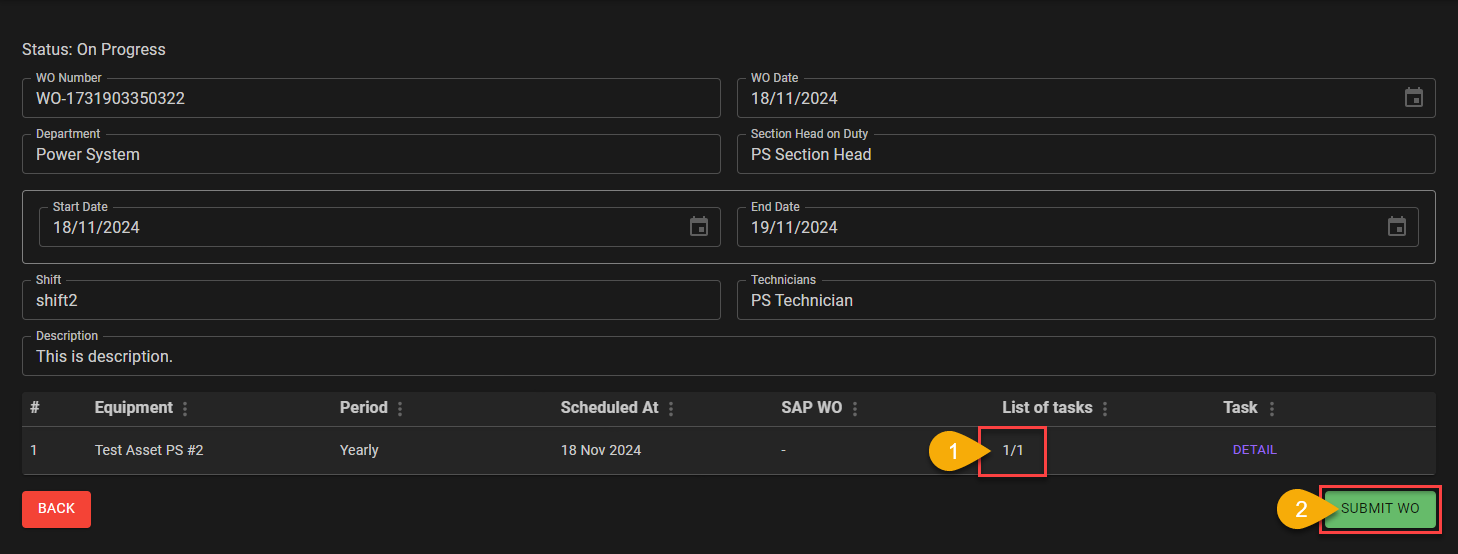Open List of tasks column menu
Screen dimensions: 1458x554
click(x=1105, y=409)
